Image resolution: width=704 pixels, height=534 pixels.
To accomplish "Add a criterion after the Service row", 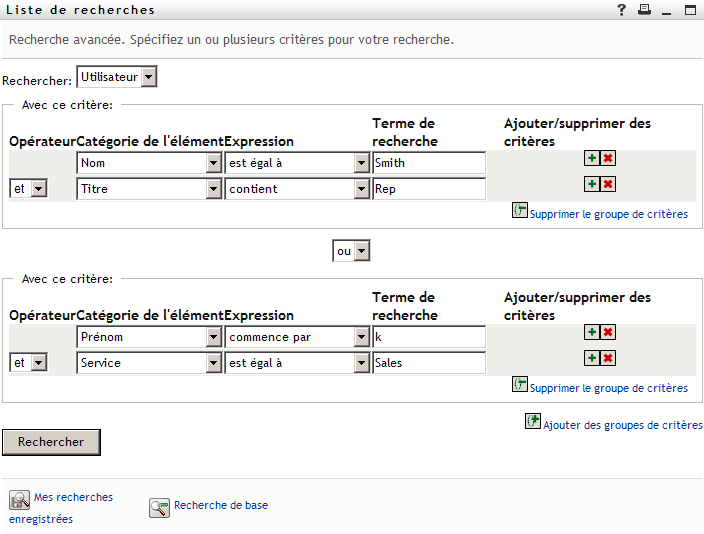I will [x=592, y=358].
